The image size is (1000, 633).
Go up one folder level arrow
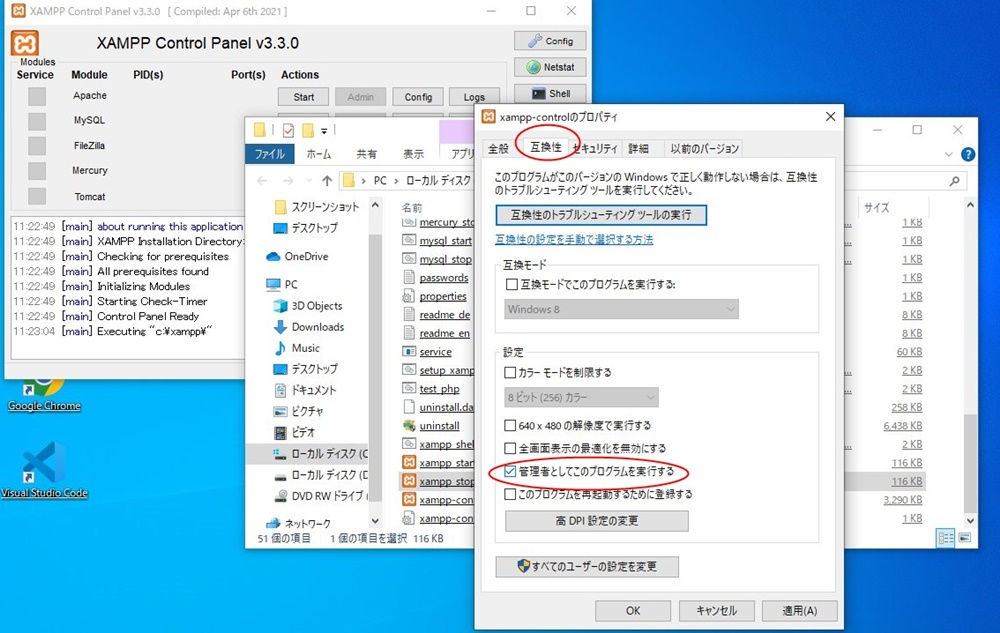pos(327,181)
